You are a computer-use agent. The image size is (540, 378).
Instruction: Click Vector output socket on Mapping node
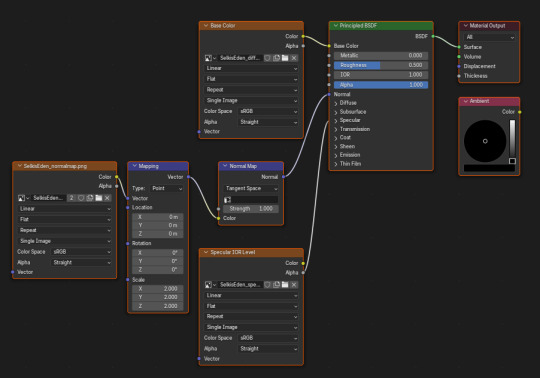point(188,177)
